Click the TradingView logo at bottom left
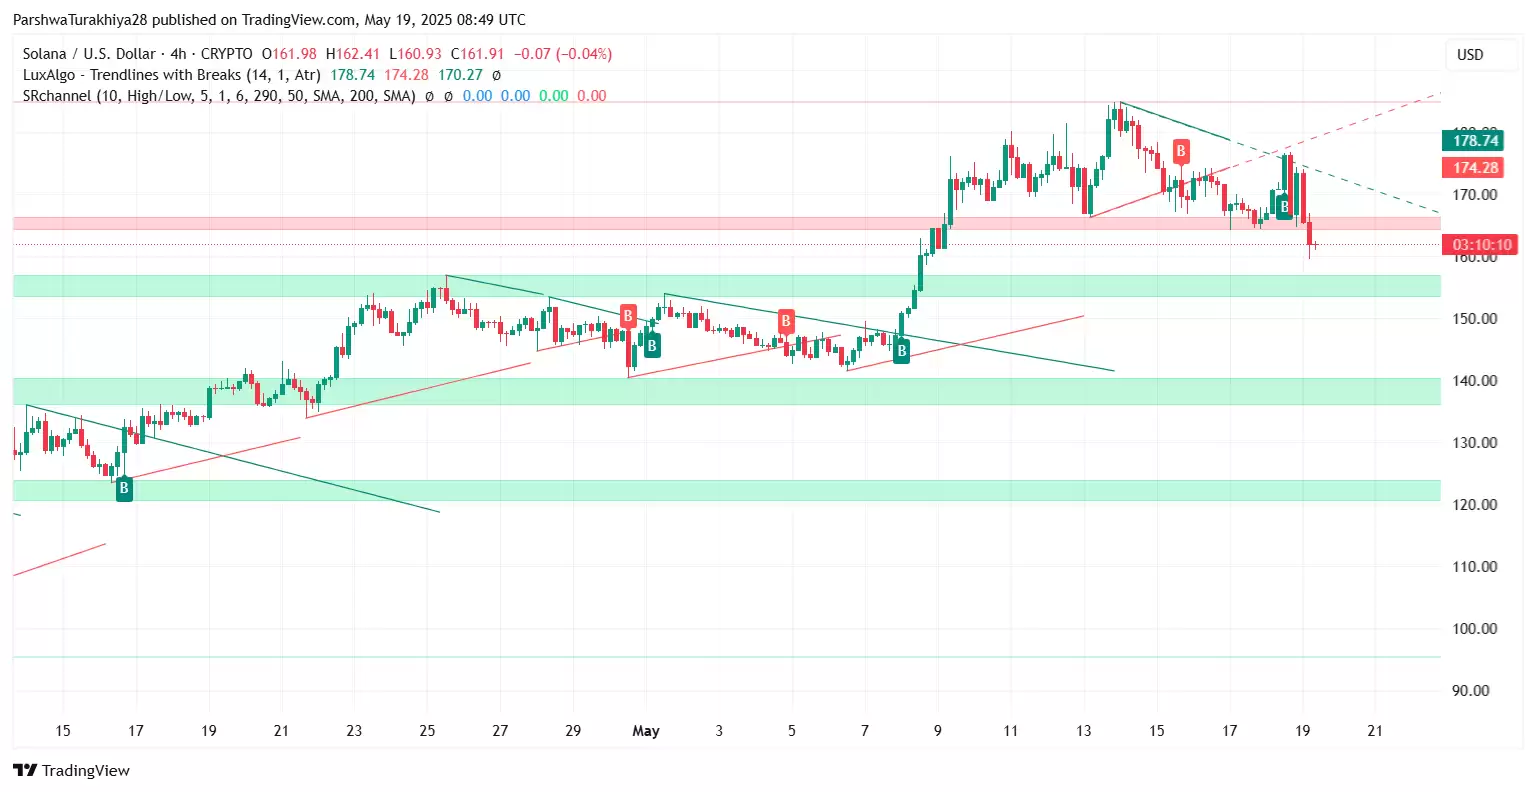This screenshot has width=1536, height=792. point(71,770)
